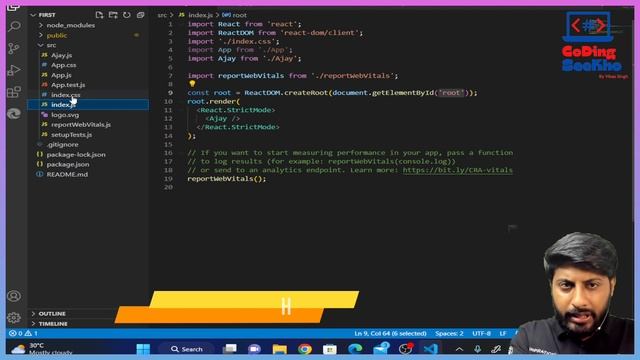This screenshot has height=360, width=640.
Task: Open File Explorer from the taskbar
Action: 280,349
